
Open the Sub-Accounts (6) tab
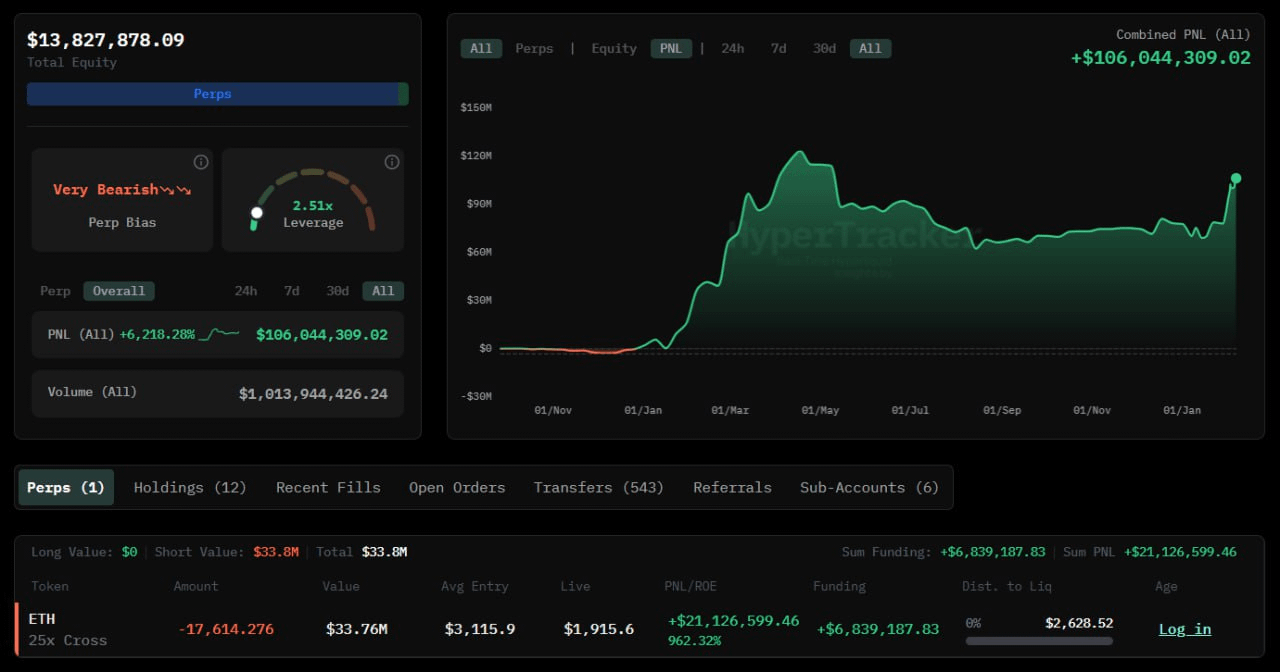(869, 487)
